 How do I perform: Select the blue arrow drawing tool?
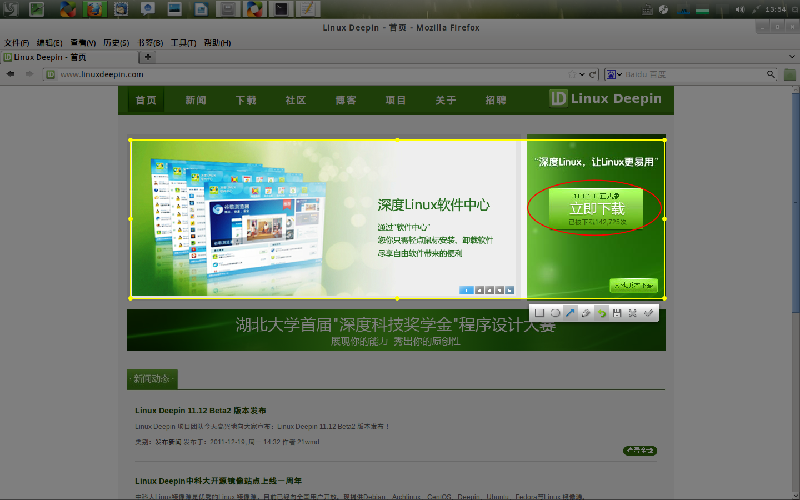(570, 313)
